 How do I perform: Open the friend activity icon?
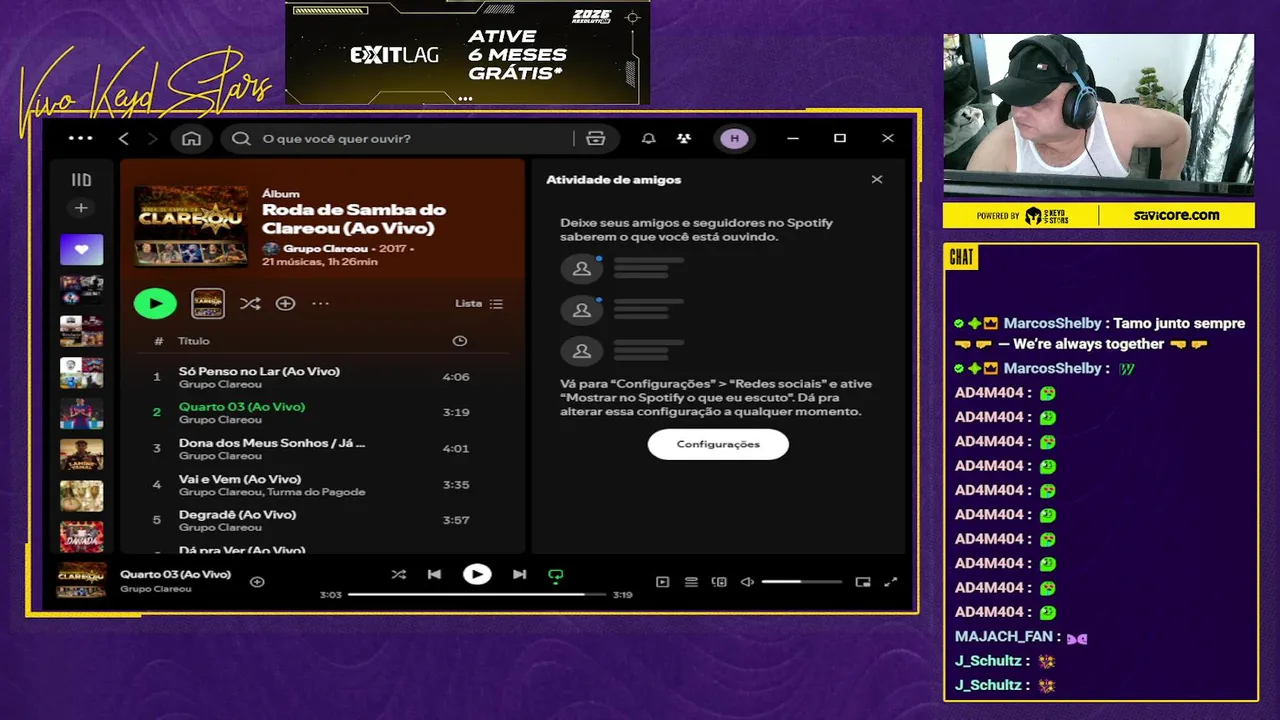pos(683,138)
